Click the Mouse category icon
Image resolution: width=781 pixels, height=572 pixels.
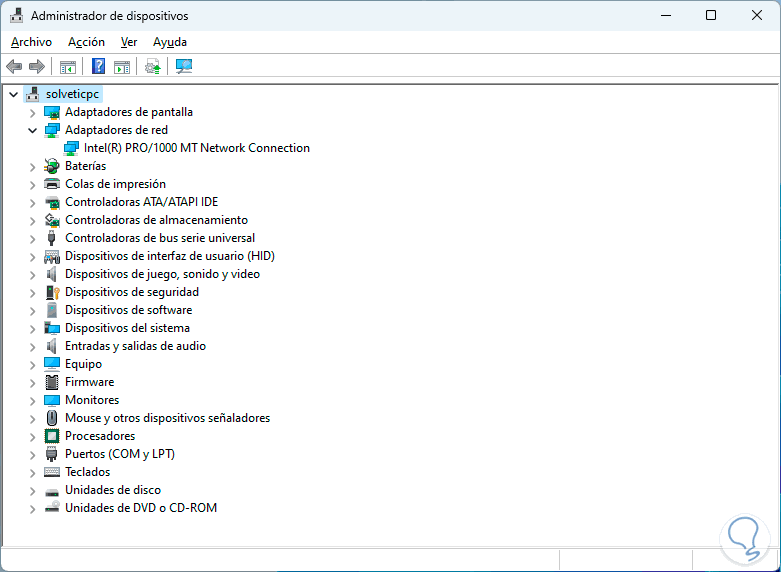click(x=52, y=418)
